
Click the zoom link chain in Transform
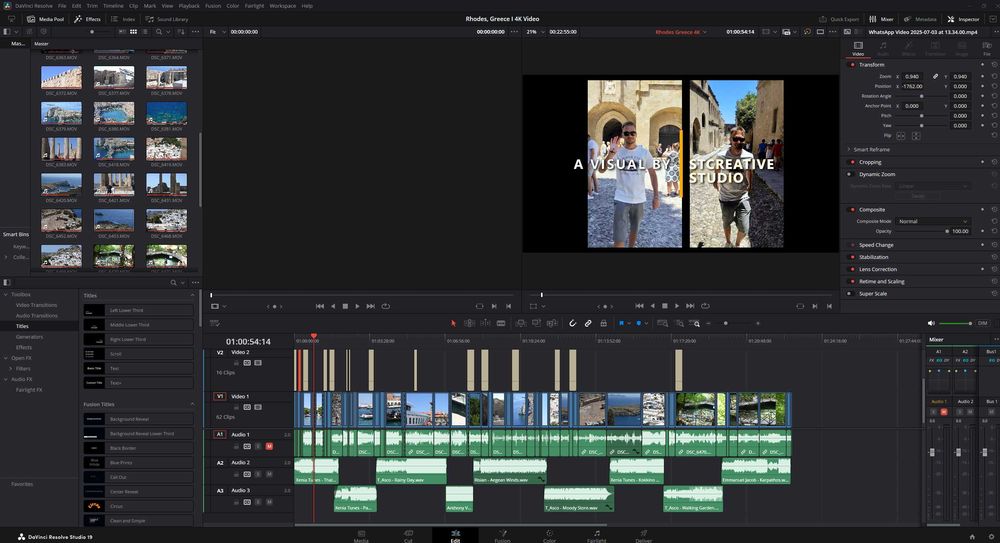(936, 76)
